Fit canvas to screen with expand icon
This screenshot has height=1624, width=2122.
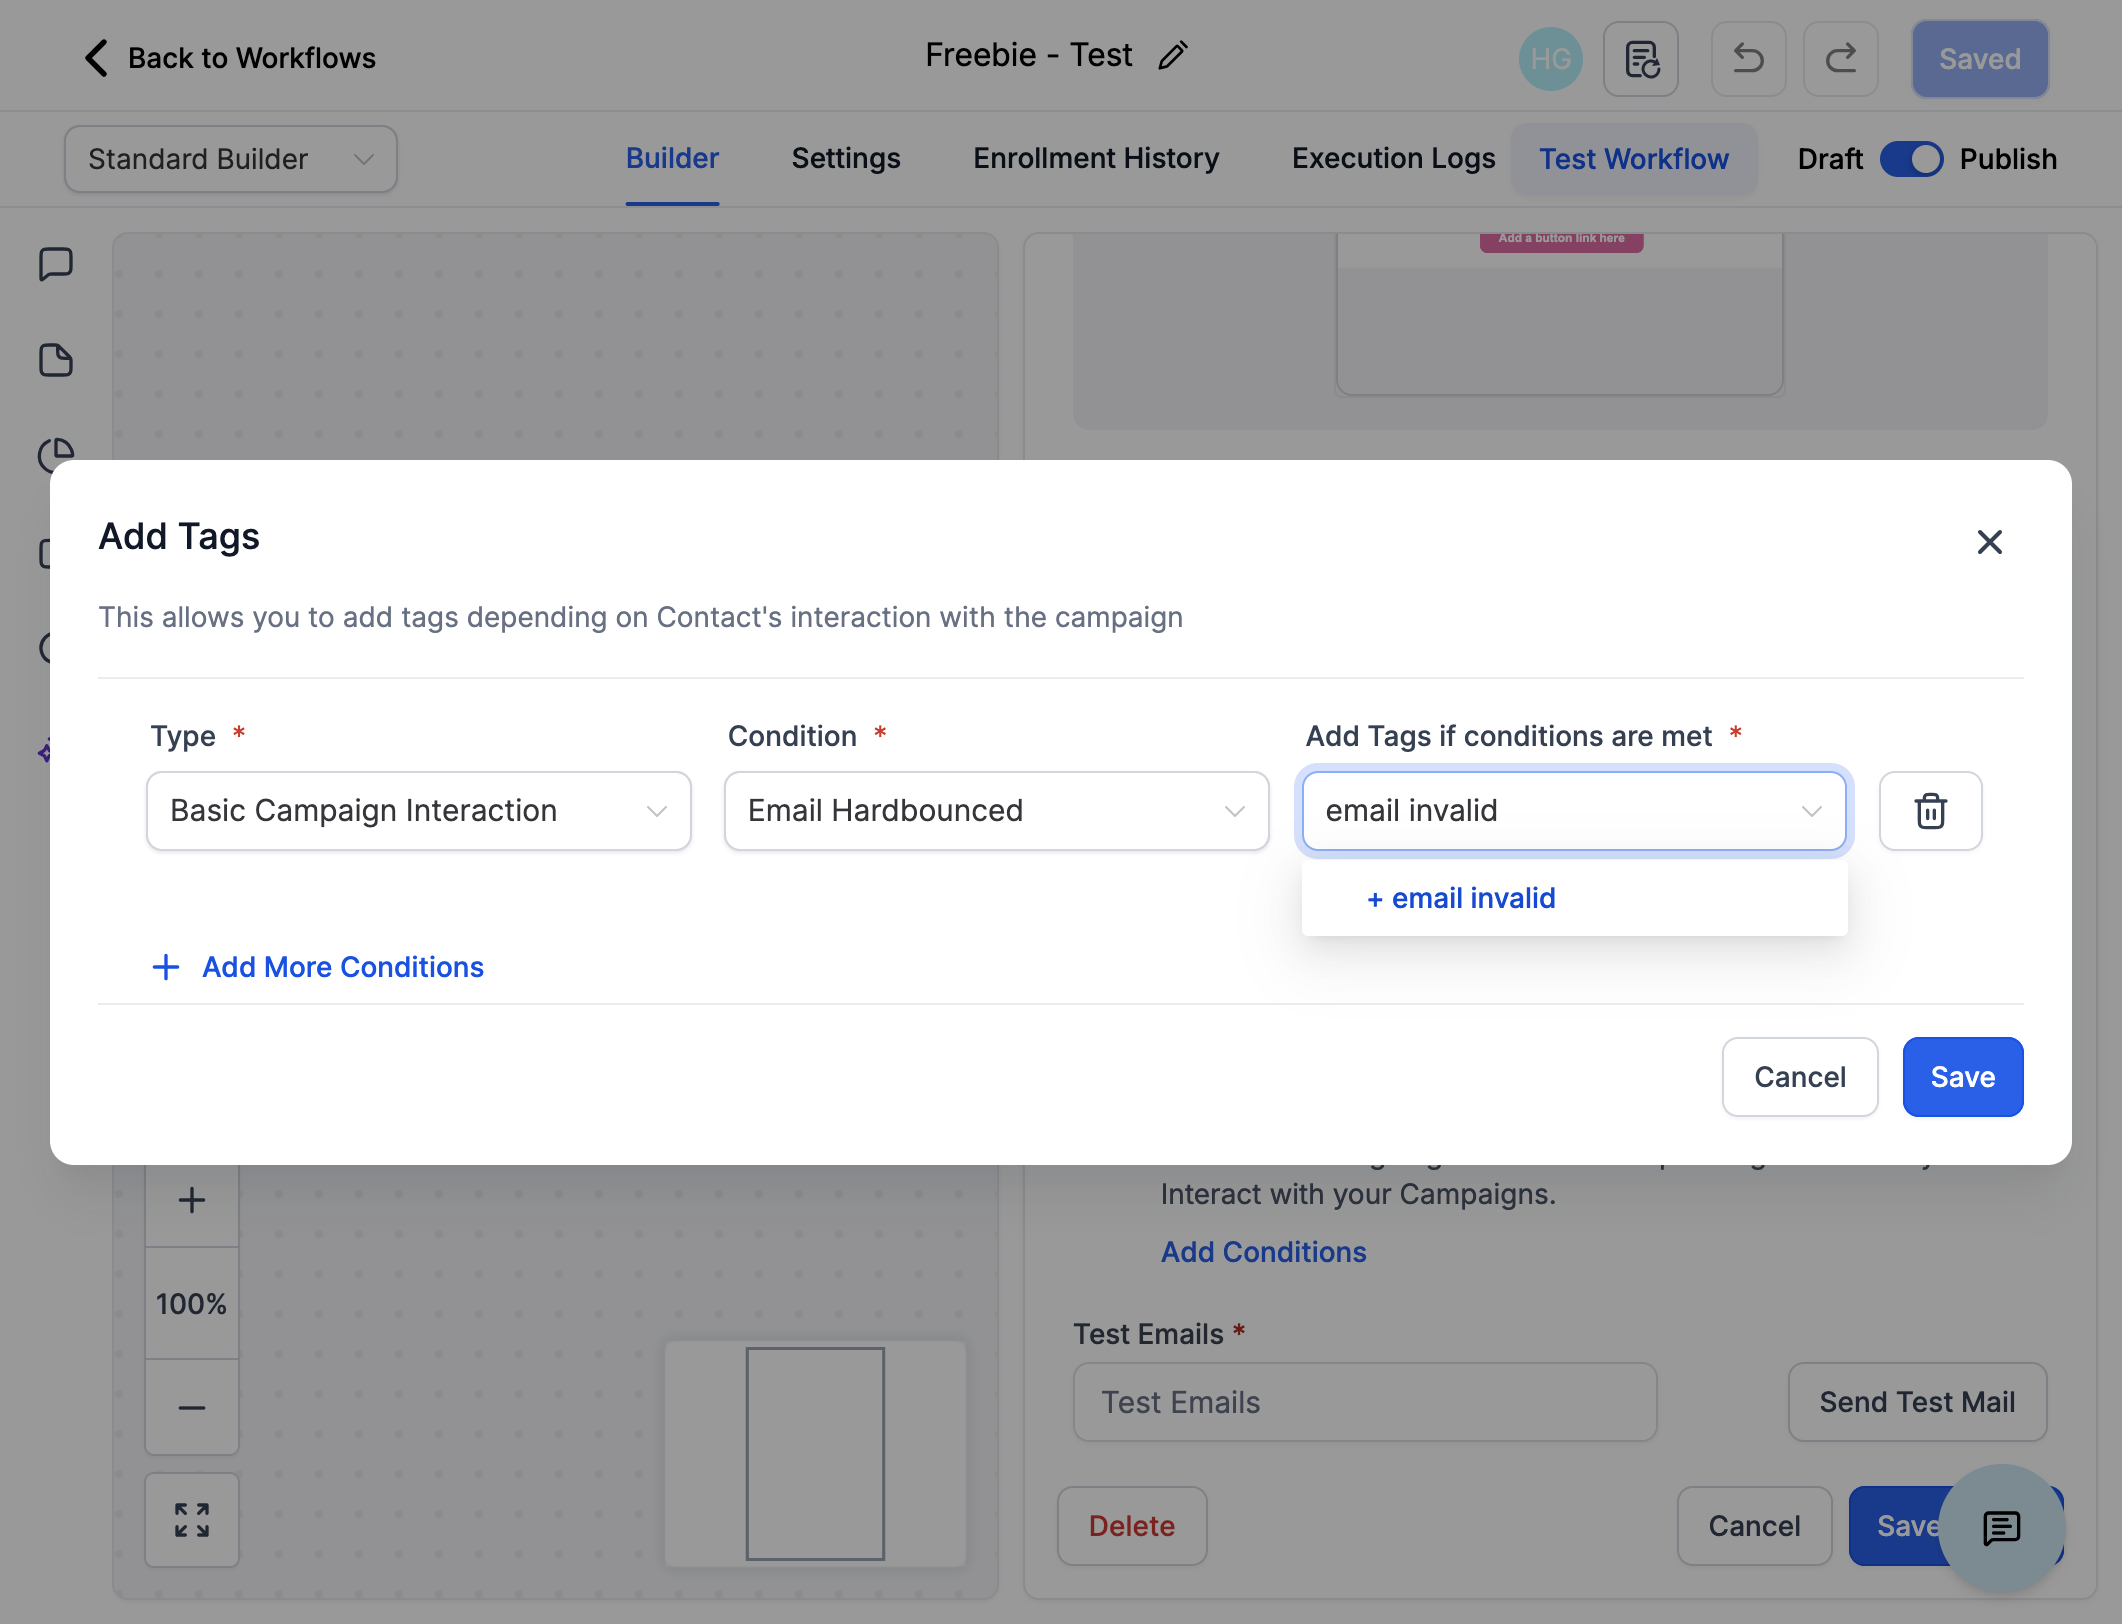click(x=192, y=1520)
